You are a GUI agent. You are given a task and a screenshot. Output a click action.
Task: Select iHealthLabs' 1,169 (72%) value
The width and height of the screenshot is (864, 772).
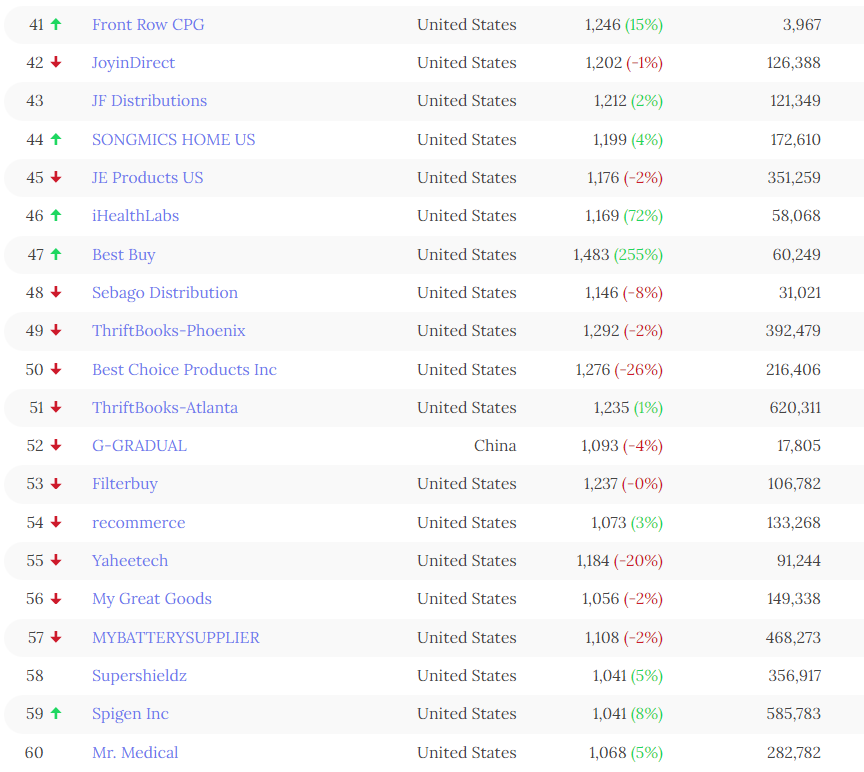click(624, 215)
